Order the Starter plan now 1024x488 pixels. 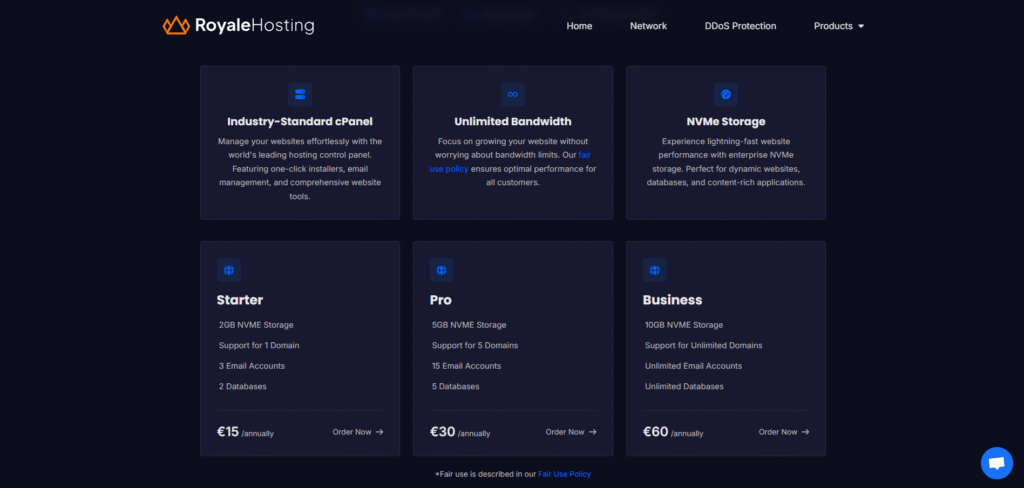point(357,432)
